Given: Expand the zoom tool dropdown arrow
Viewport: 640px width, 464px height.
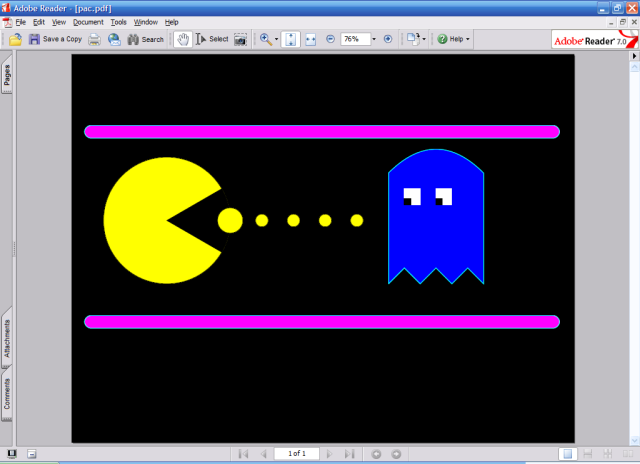Looking at the screenshot, I should click(x=276, y=39).
